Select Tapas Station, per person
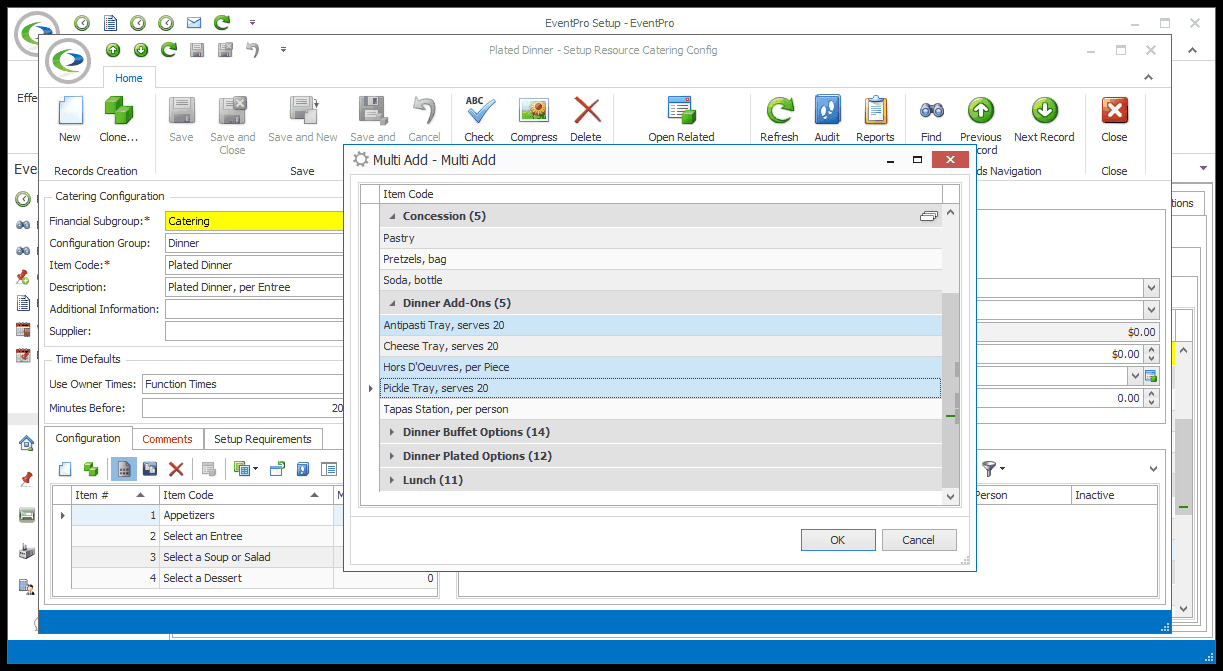Screen dimensions: 1223x671 (x=661, y=409)
